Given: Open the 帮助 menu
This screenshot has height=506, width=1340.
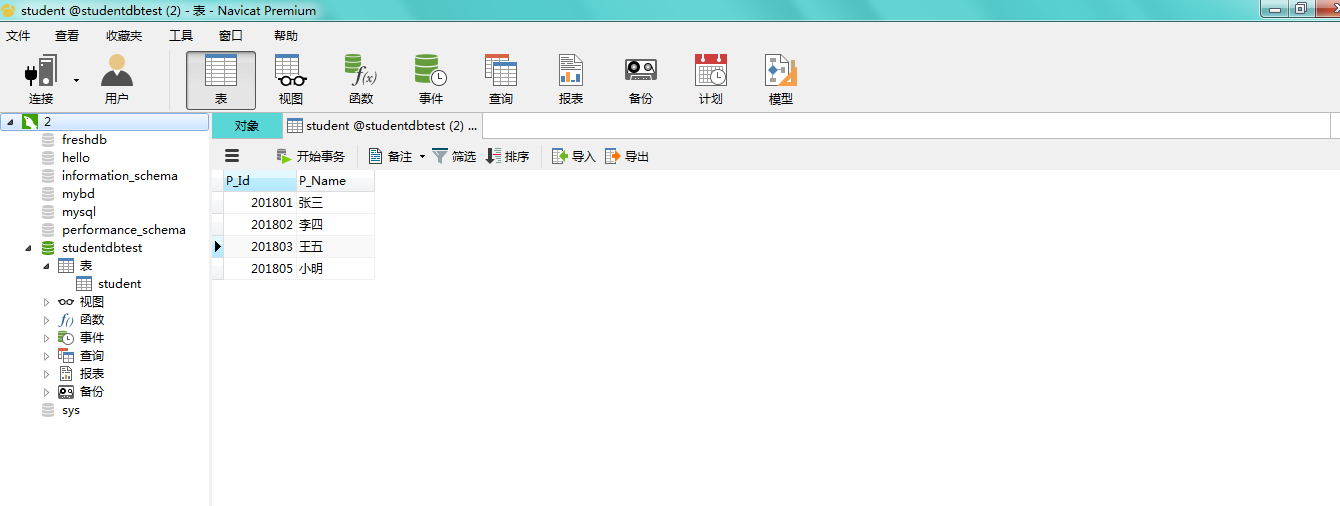Looking at the screenshot, I should tap(286, 36).
